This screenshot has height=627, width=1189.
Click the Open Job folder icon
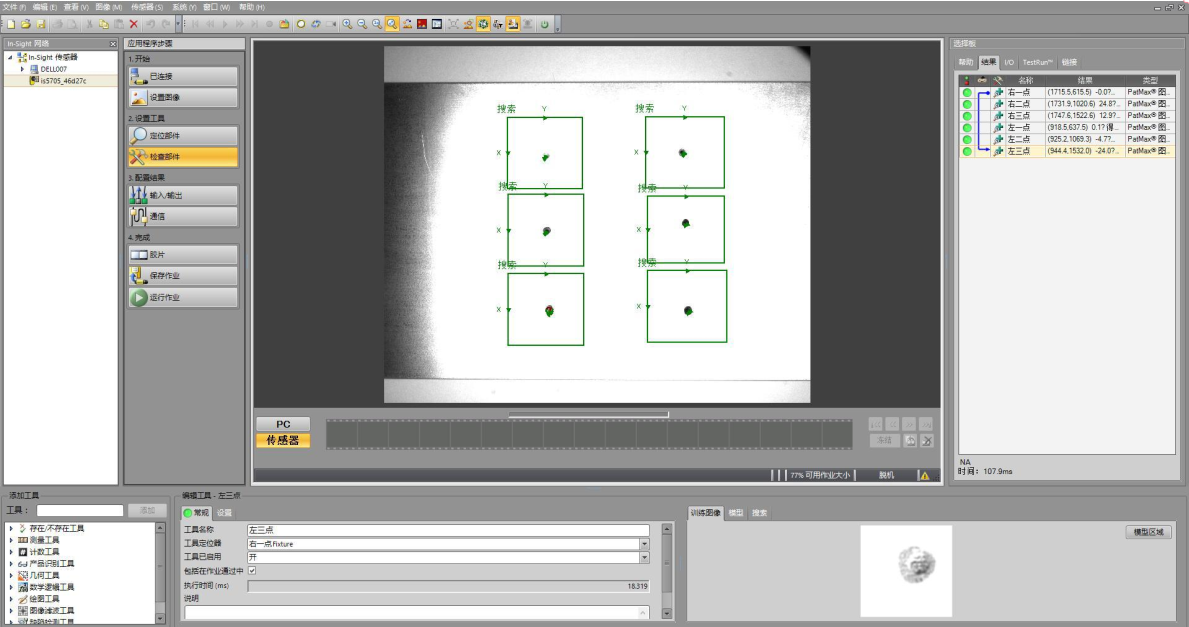[26, 23]
